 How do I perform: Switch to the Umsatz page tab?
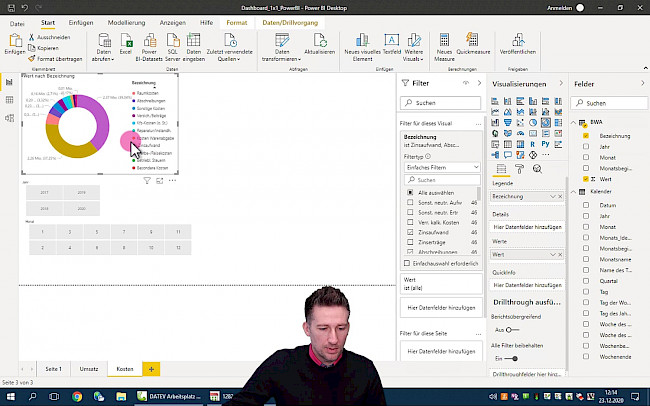89,369
